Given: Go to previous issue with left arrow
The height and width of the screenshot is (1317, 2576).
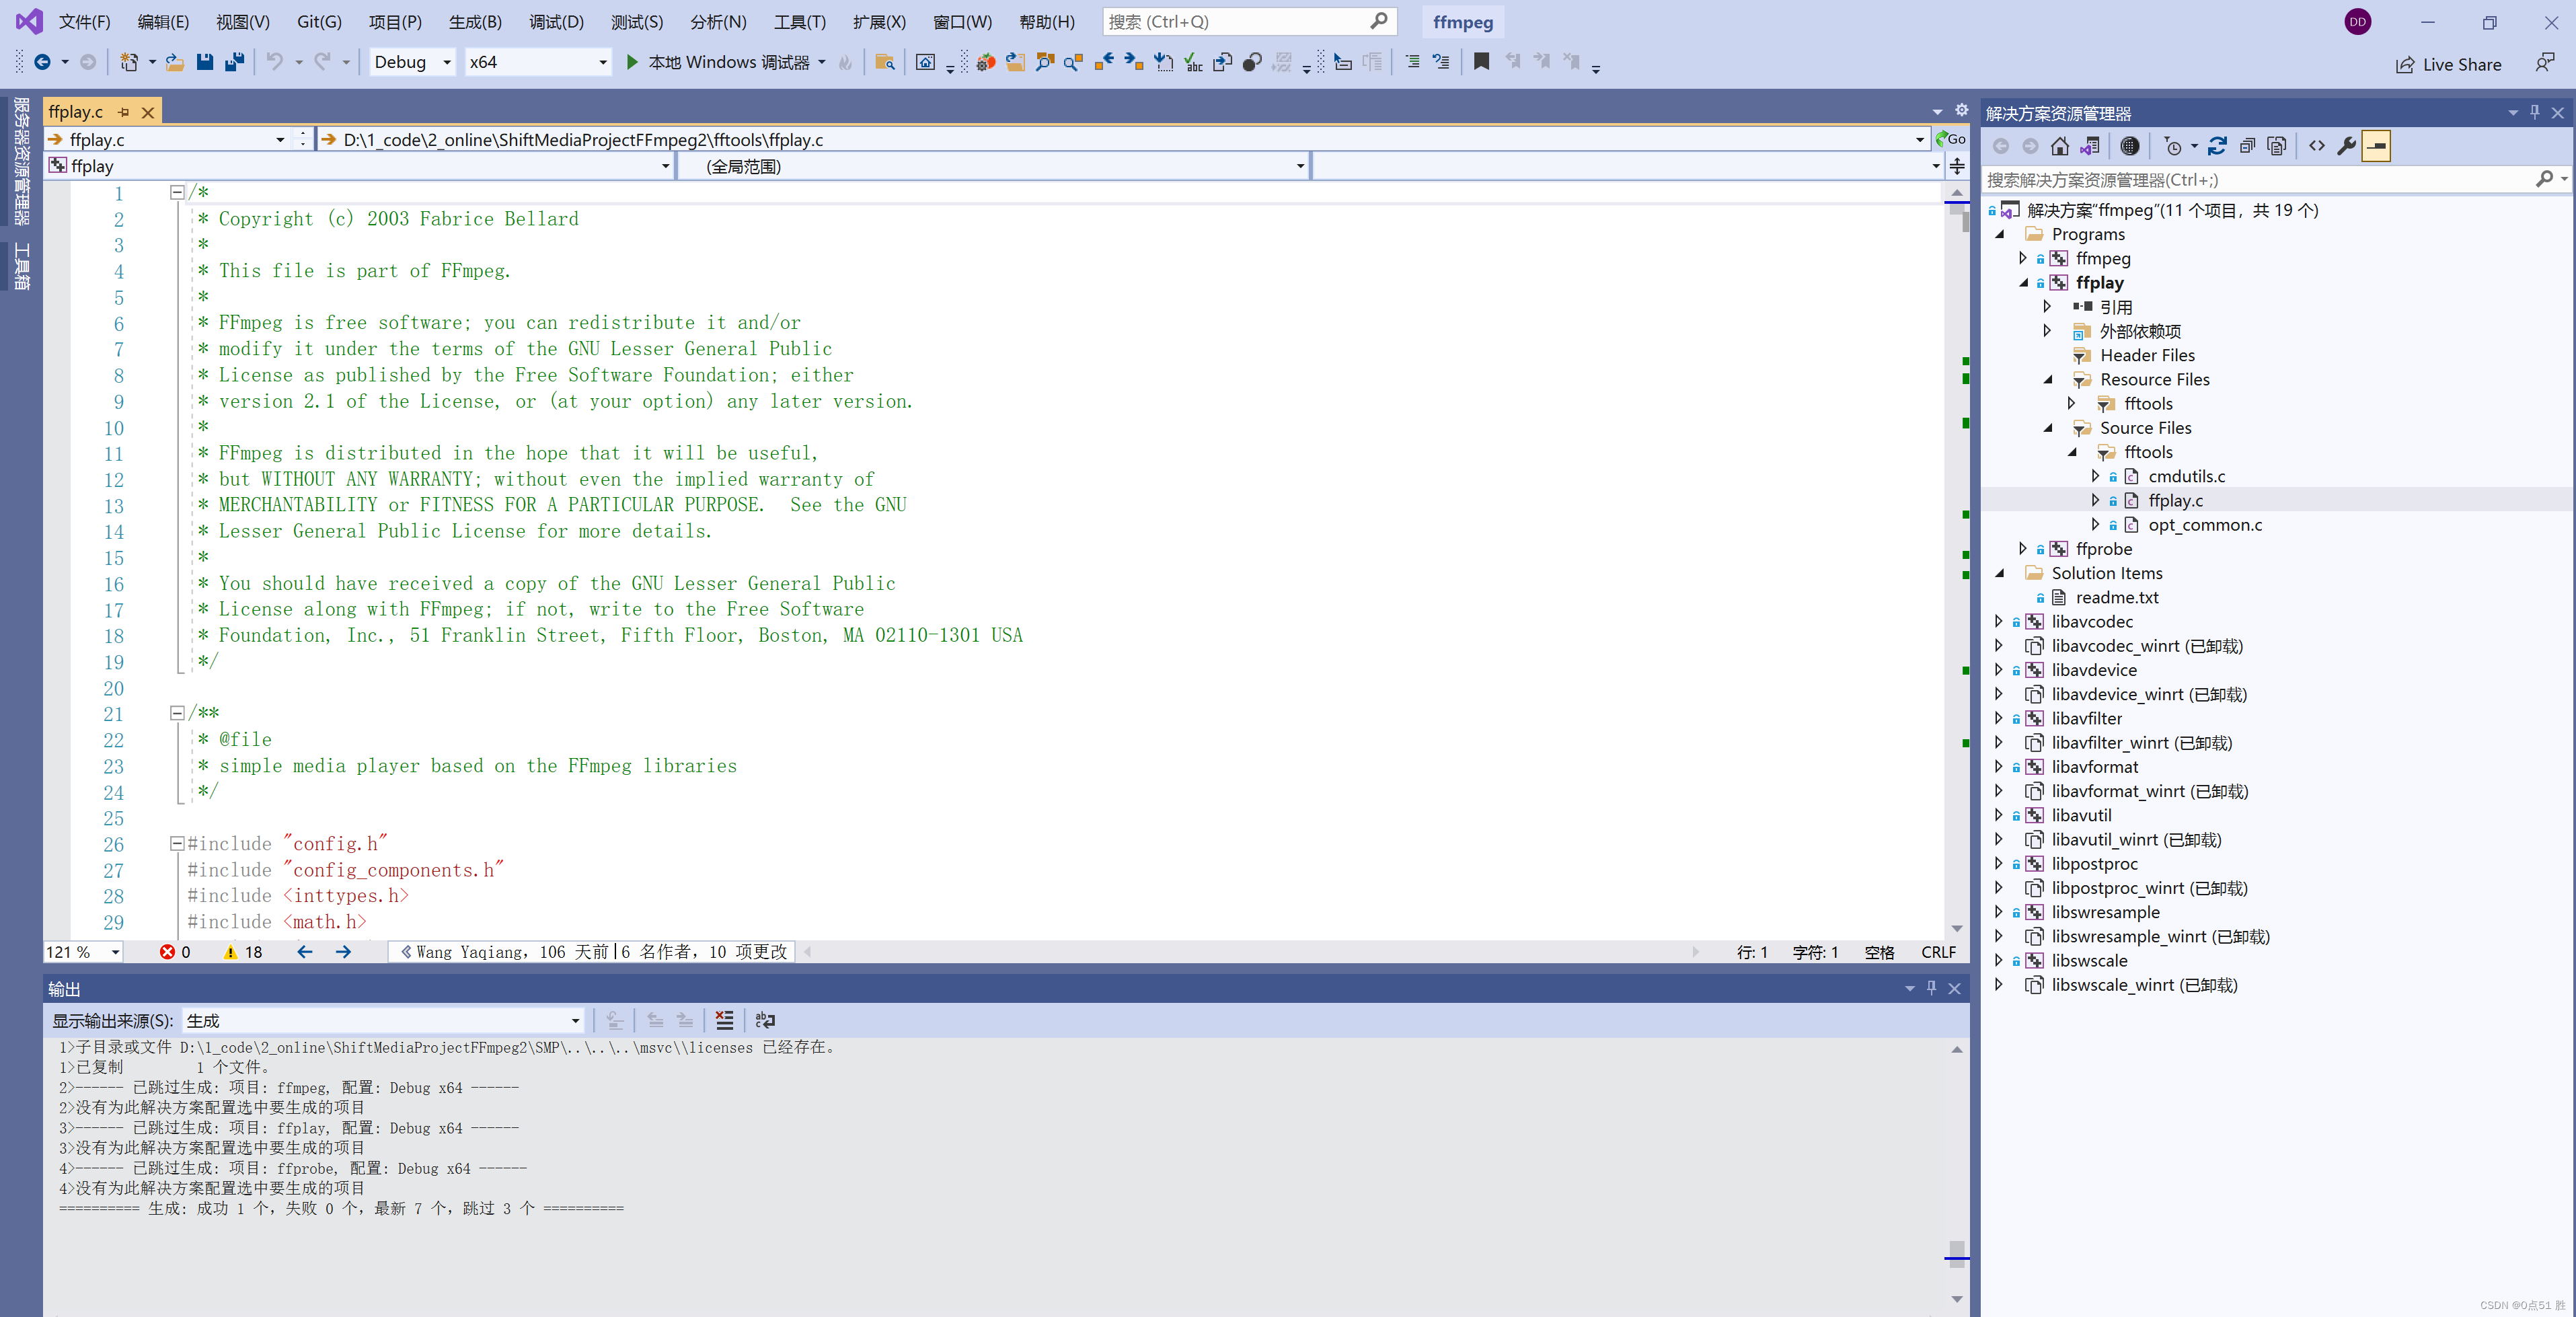Looking at the screenshot, I should [x=305, y=952].
